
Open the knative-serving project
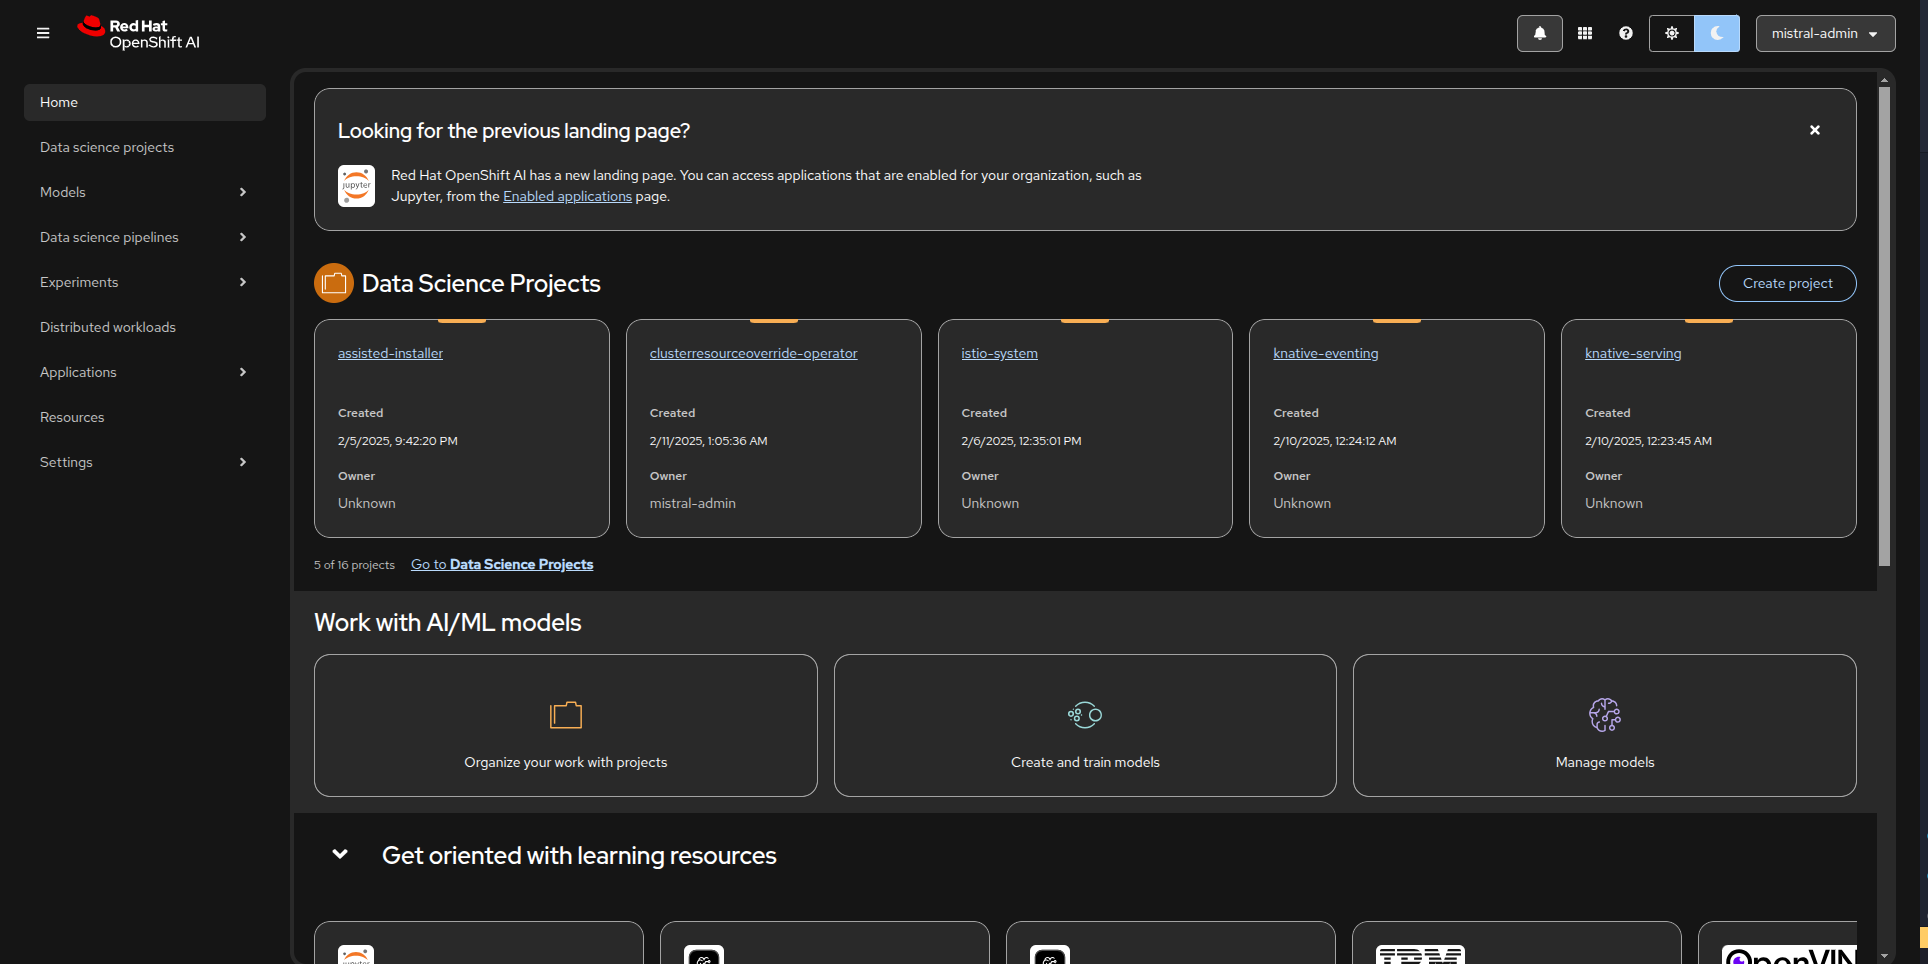tap(1633, 353)
